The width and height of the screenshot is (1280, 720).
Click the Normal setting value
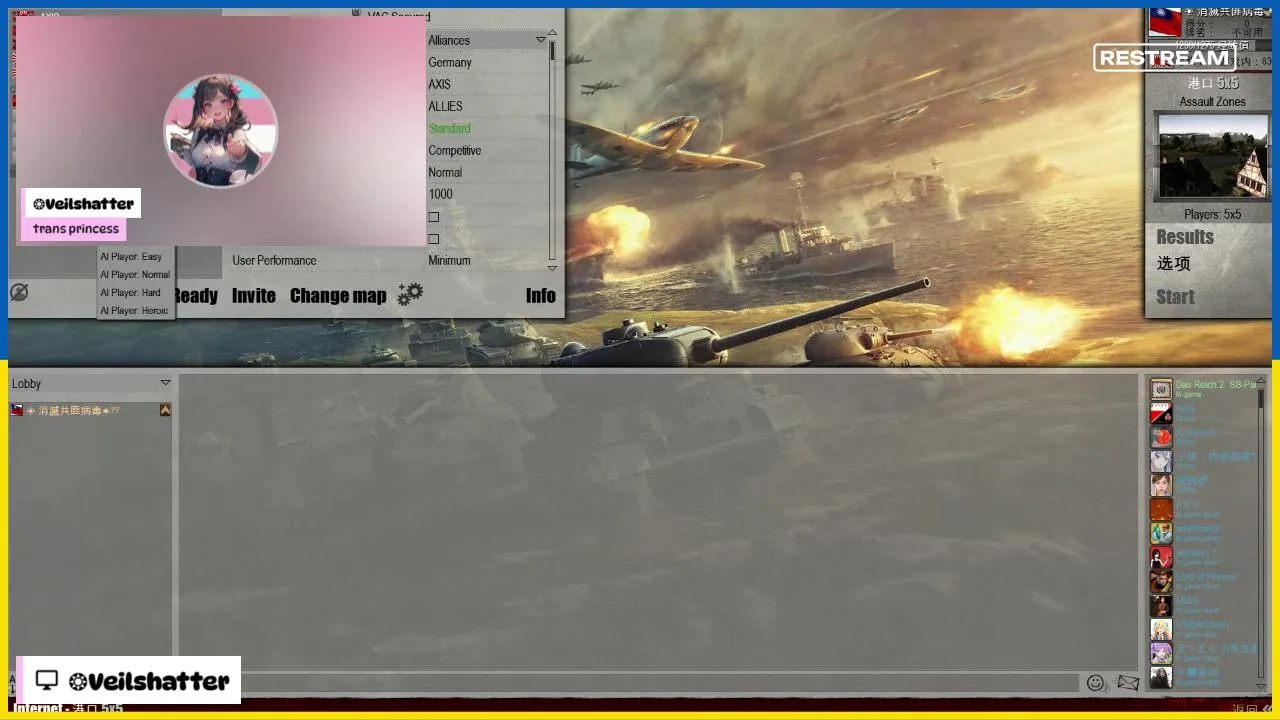(x=445, y=172)
